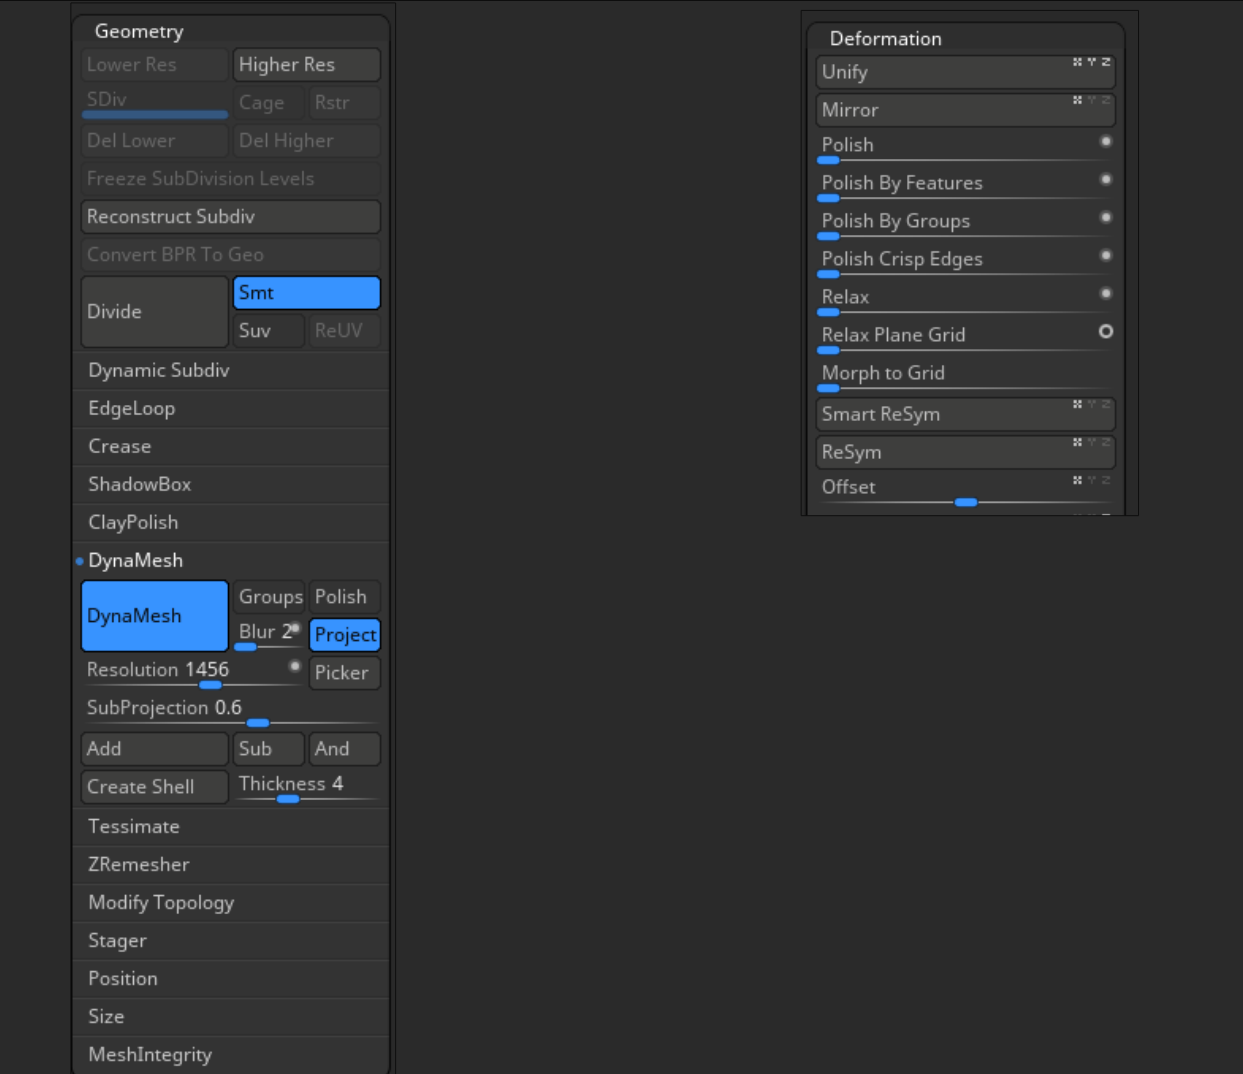Click the X axis icon on Mirror
Viewport: 1243px width, 1074px height.
[x=1077, y=100]
